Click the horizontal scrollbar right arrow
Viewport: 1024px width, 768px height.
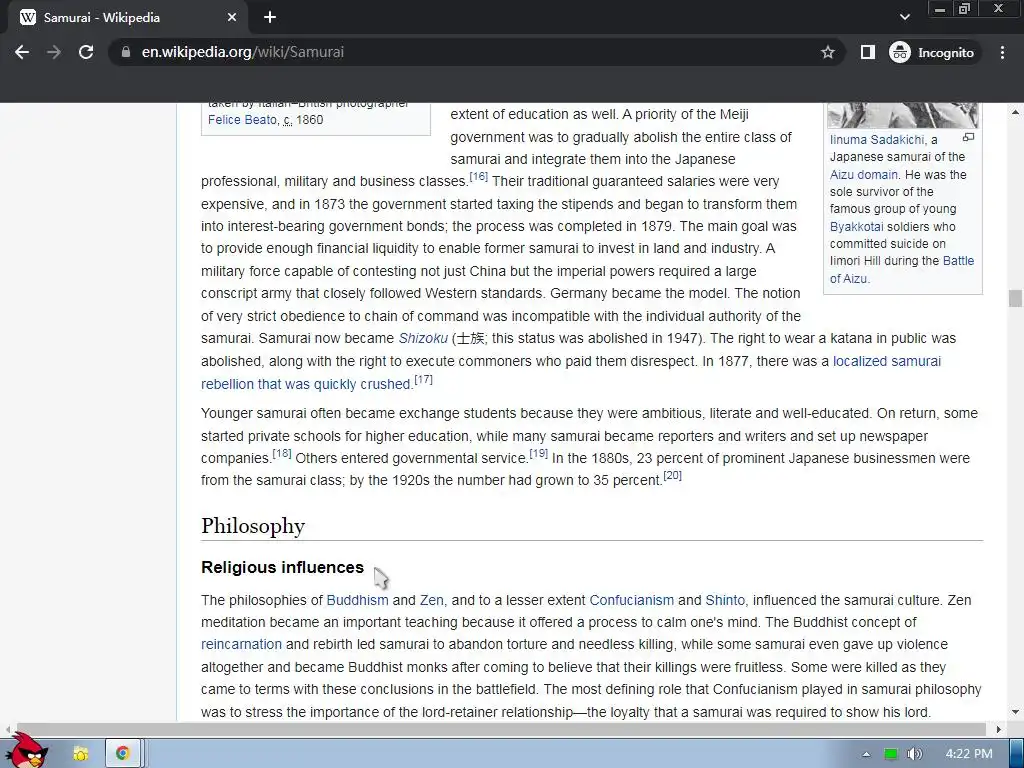coord(999,729)
